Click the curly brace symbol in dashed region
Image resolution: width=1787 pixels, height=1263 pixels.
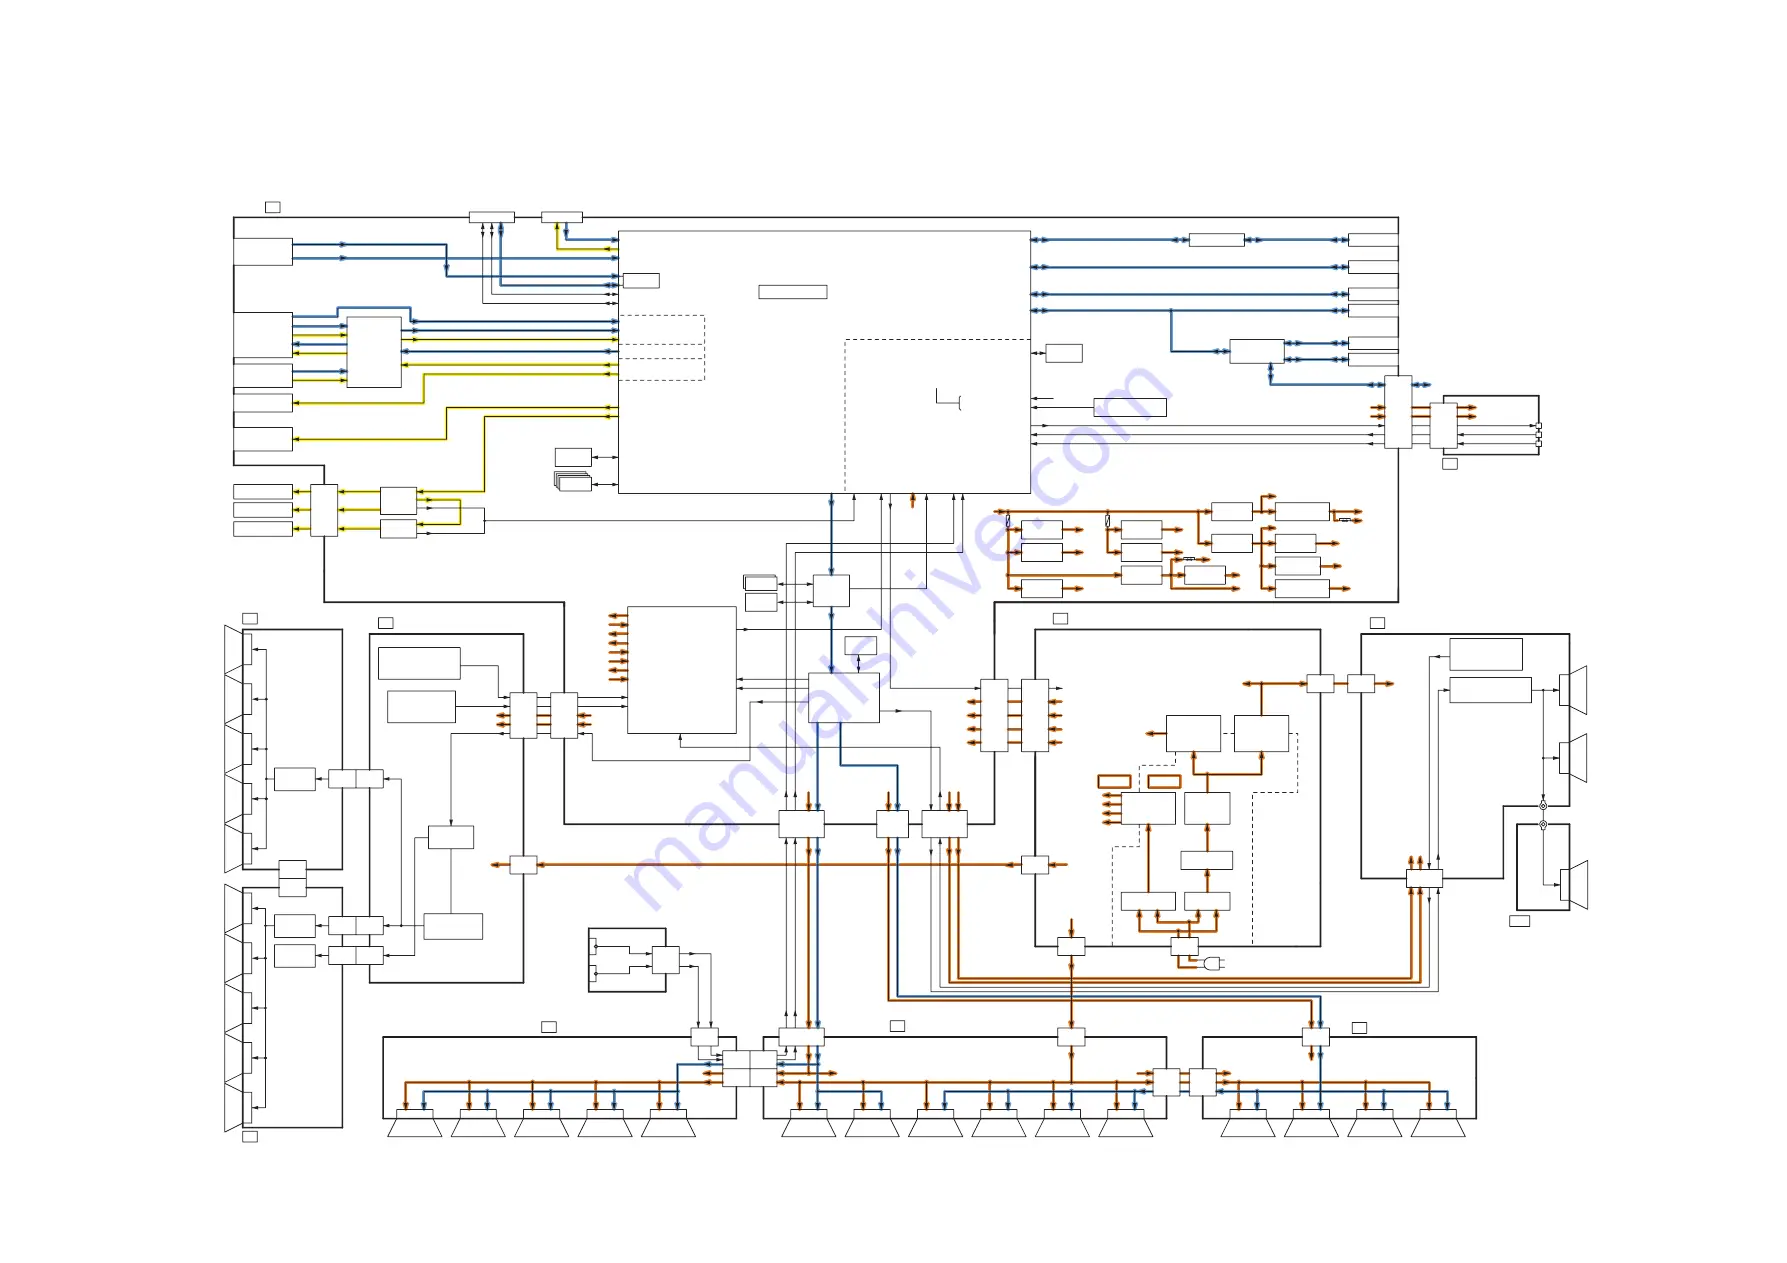click(x=960, y=402)
